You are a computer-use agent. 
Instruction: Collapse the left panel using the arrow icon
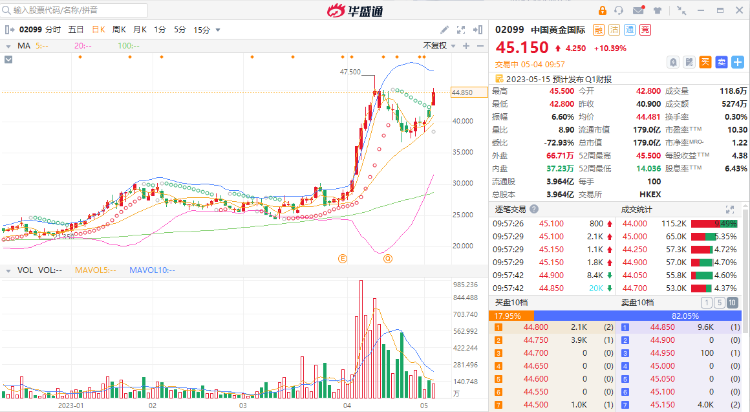pos(9,30)
